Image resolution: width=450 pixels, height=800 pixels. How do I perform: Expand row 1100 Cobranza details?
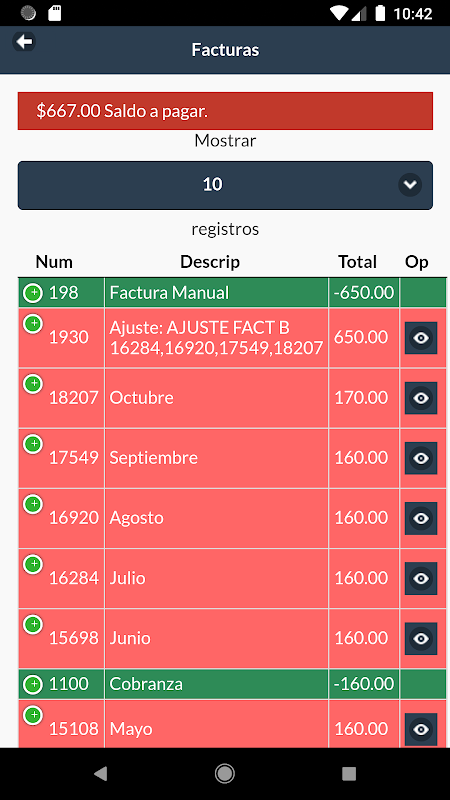(x=33, y=684)
